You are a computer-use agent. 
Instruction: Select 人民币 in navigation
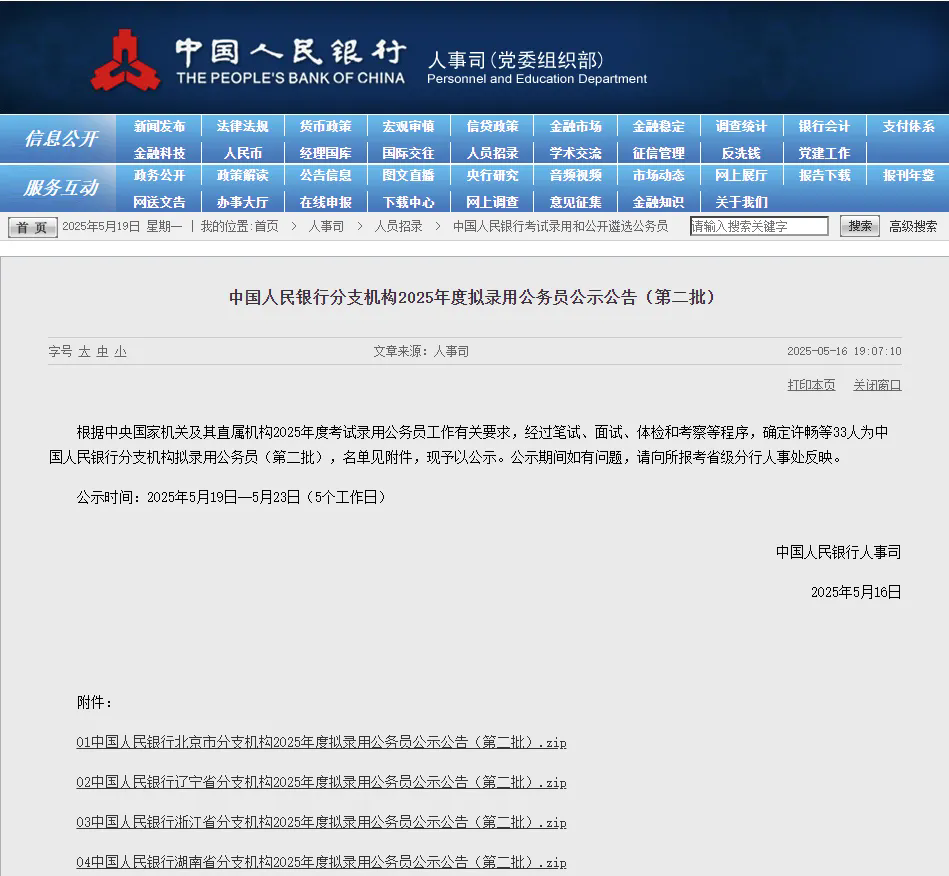tap(243, 153)
